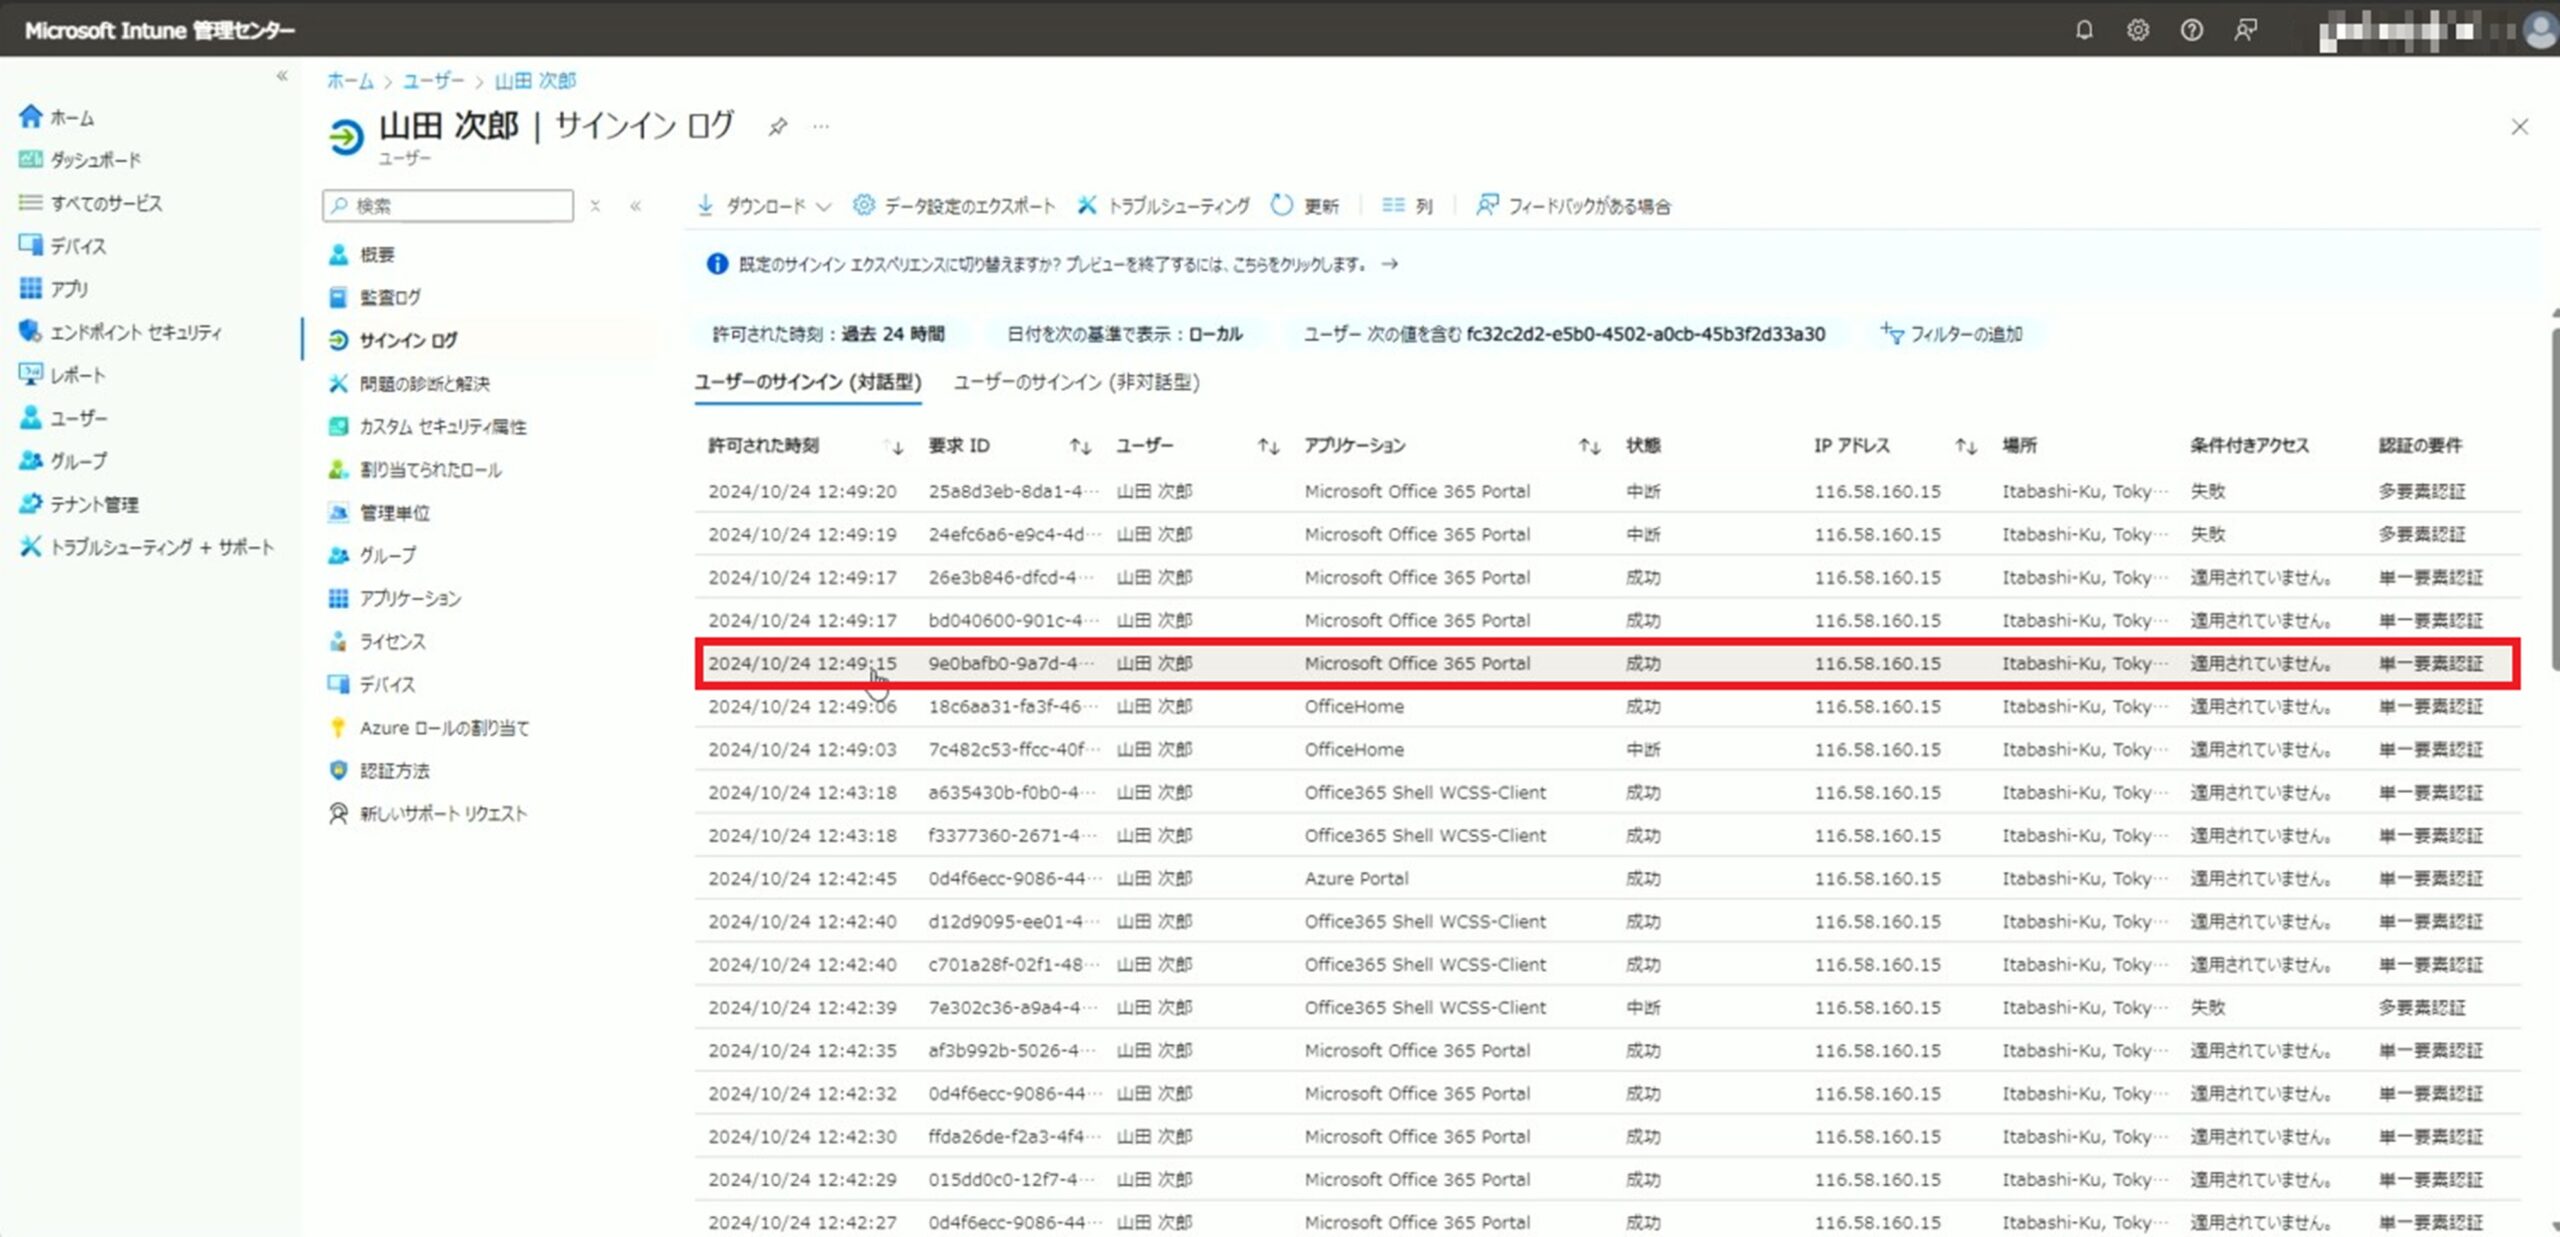
Task: Open すべてのサービス in left navigation
Action: click(x=90, y=203)
